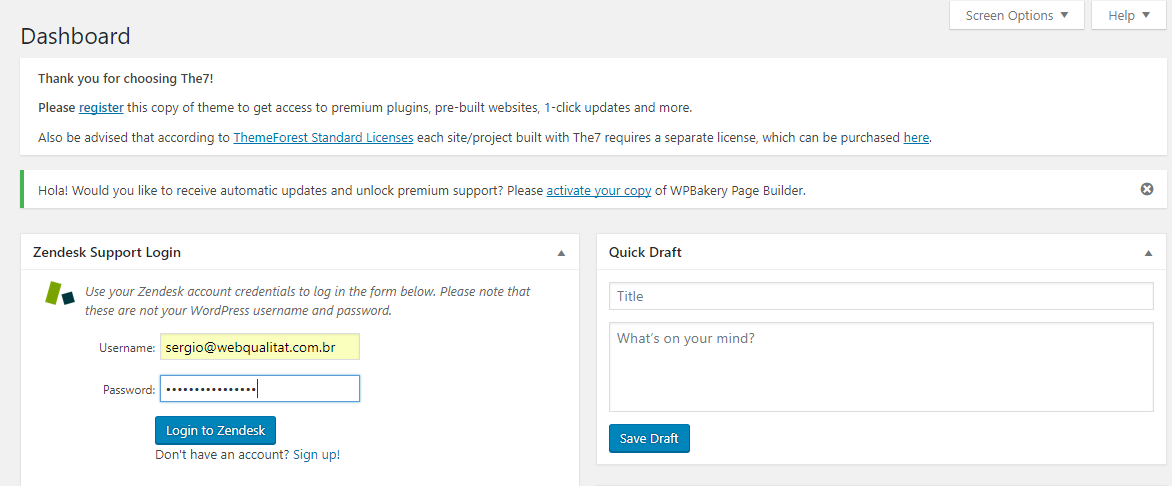
Task: Click the Zendesk Support Login widget title
Action: [107, 253]
